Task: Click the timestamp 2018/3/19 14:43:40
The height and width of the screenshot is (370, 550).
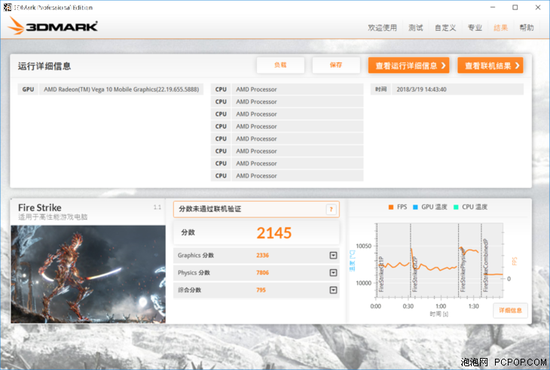Action: click(421, 89)
